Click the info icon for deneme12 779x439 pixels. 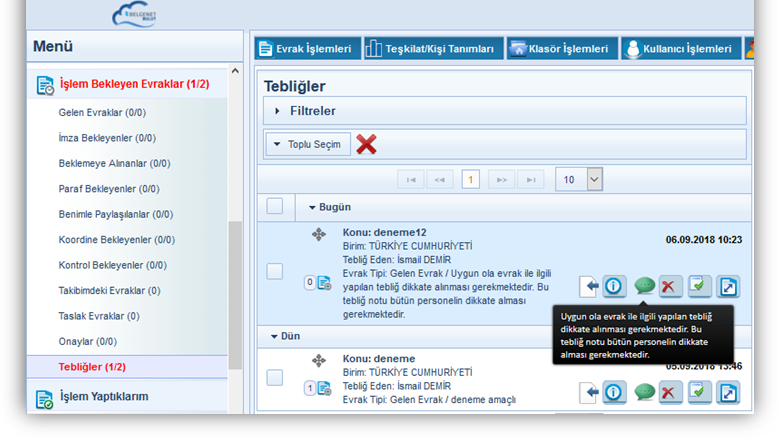(x=614, y=286)
